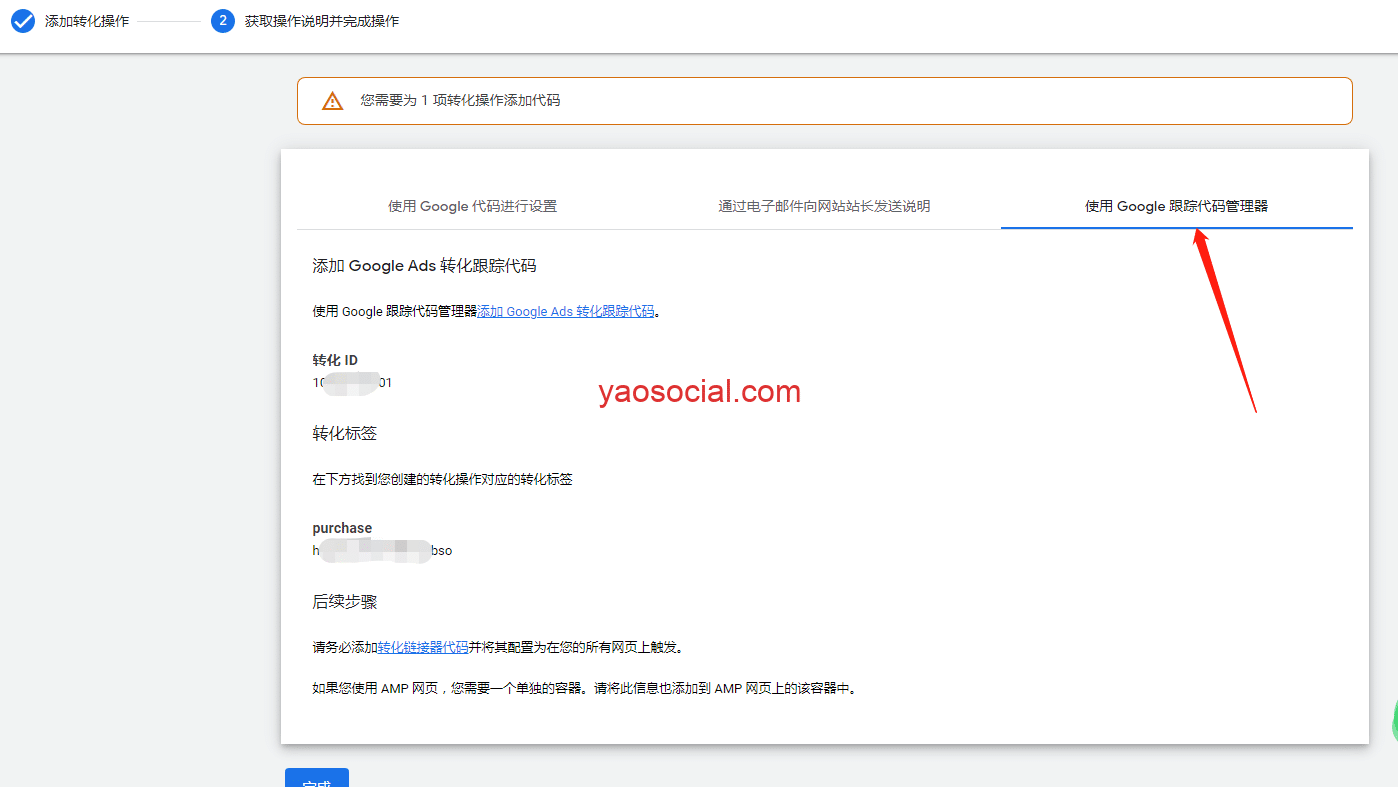Click the blurred 转化 ID number value
Image resolution: width=1398 pixels, height=787 pixels.
(352, 382)
